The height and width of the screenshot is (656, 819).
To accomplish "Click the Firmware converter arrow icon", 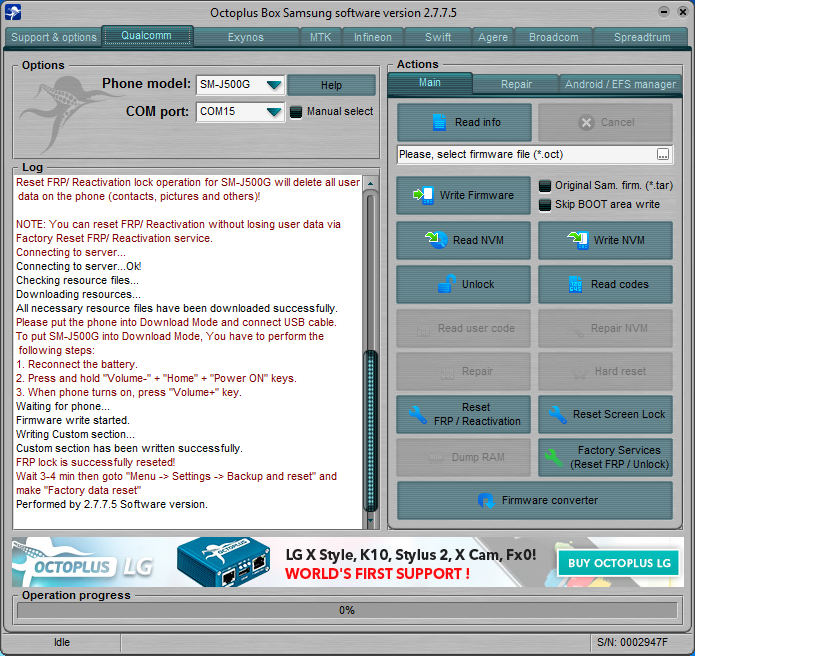I will tap(486, 500).
